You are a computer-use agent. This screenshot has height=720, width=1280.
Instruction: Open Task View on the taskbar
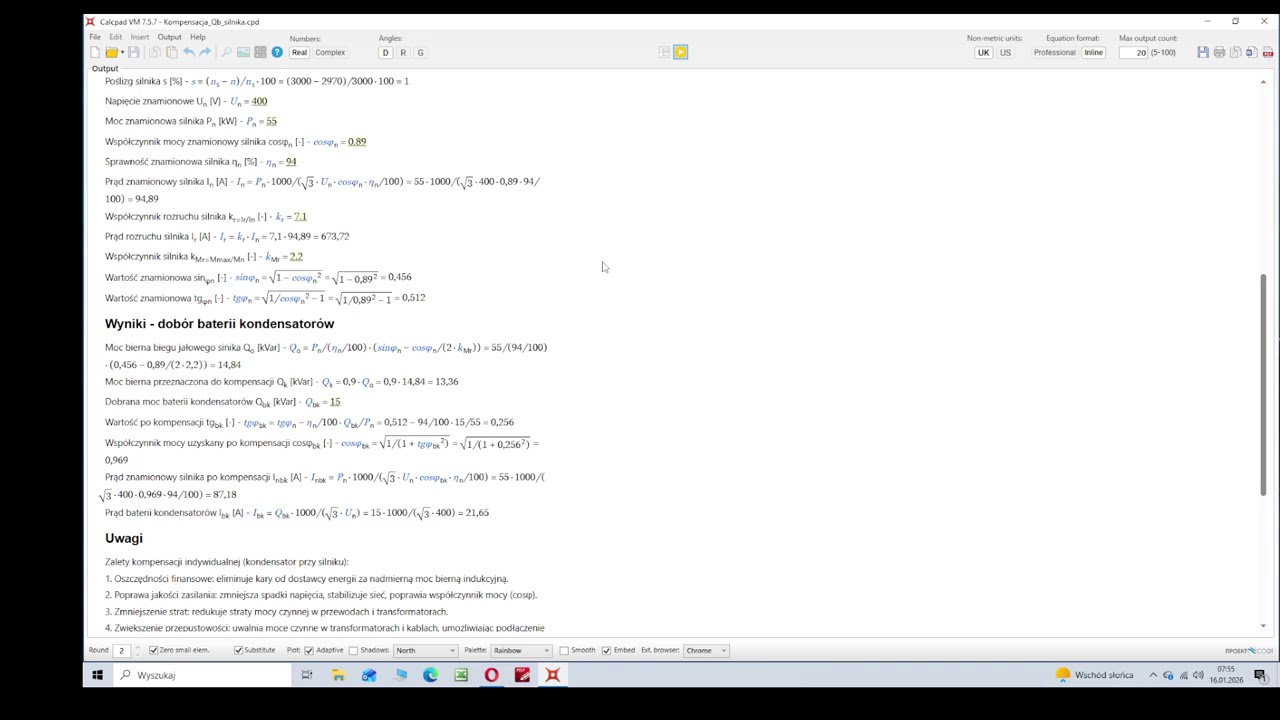click(x=307, y=675)
